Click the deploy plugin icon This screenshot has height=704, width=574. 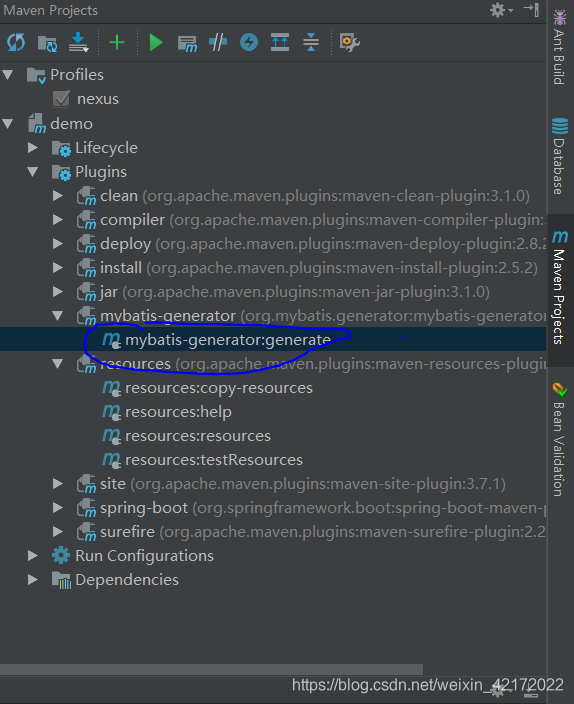click(86, 244)
